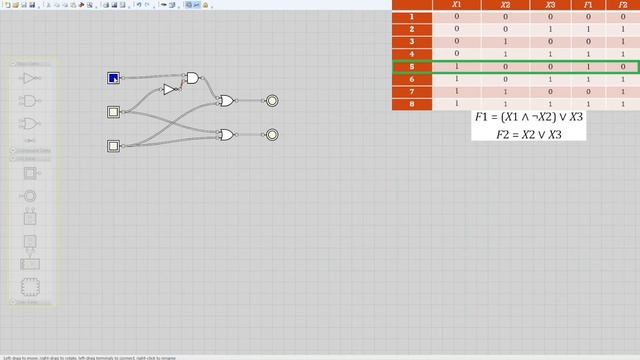Select the AND gate in the sidebar palette
This screenshot has width=640, height=360.
[x=30, y=100]
